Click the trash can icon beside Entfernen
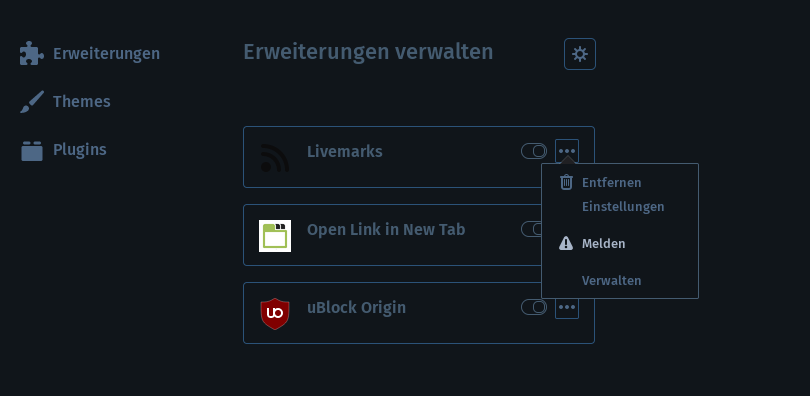This screenshot has height=396, width=810. point(566,182)
